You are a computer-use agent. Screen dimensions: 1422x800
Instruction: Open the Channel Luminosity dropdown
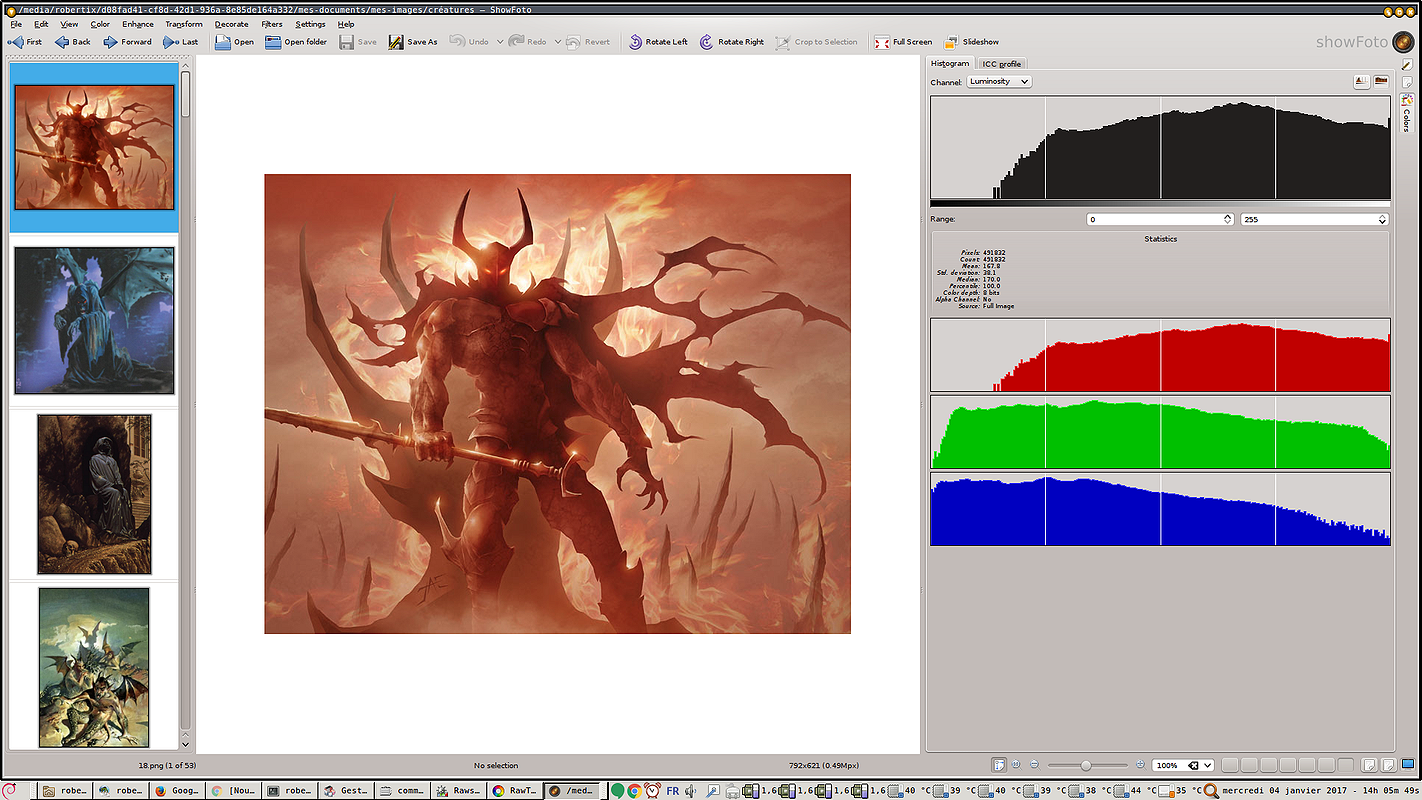pos(998,82)
